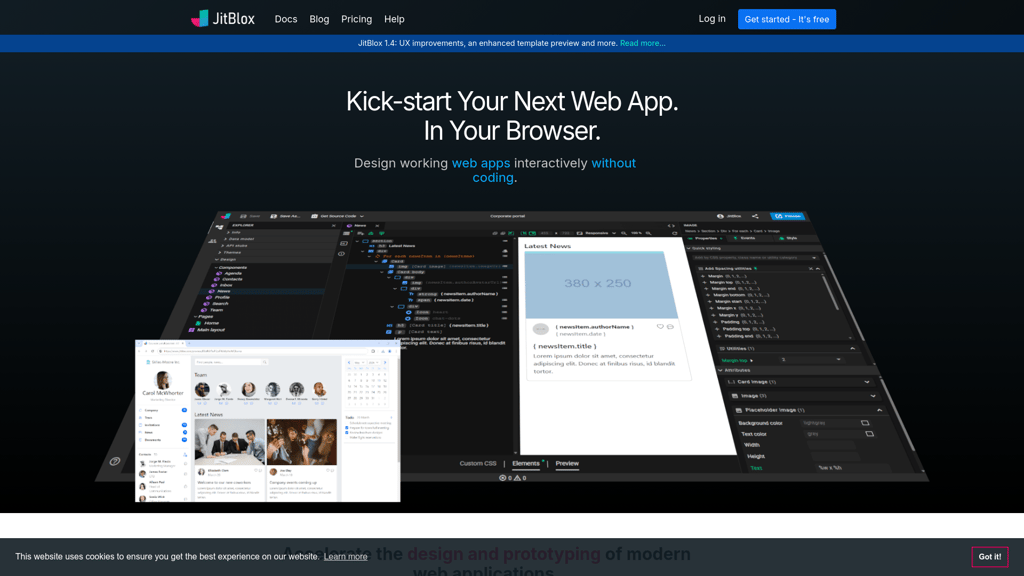Image resolution: width=1024 pixels, height=576 pixels.
Task: Expand the Image (1) attributes section
Action: click(873, 396)
